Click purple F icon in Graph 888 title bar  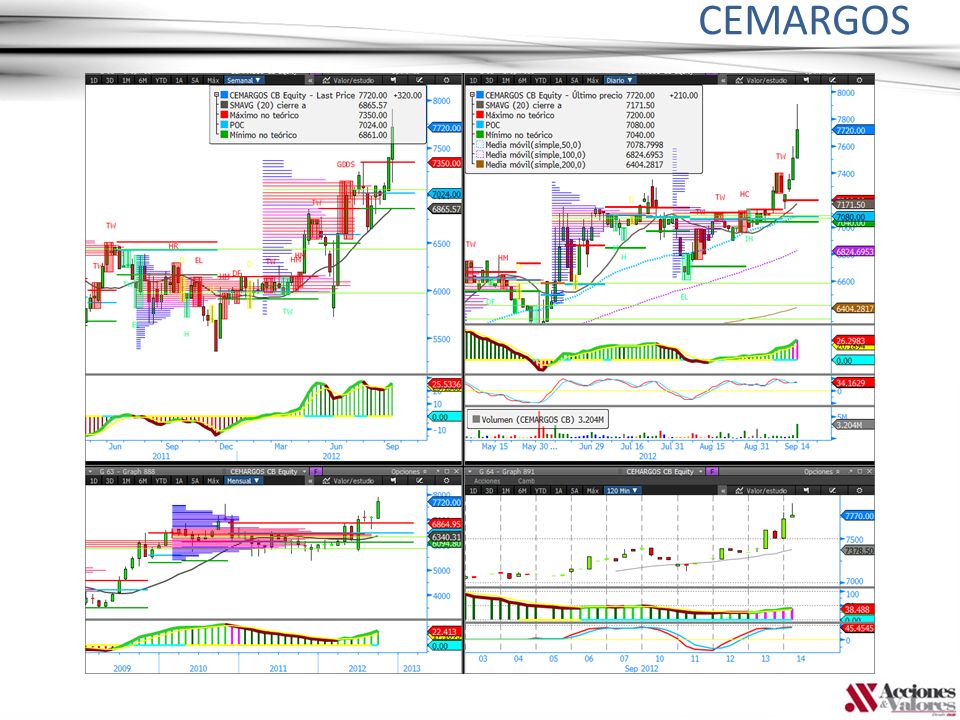pyautogui.click(x=316, y=471)
